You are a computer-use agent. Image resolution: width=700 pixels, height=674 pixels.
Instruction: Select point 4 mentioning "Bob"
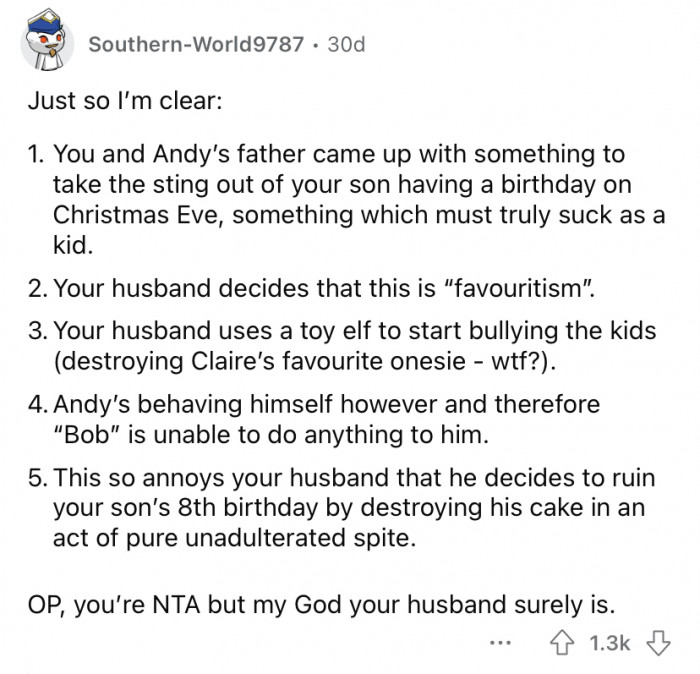click(314, 419)
